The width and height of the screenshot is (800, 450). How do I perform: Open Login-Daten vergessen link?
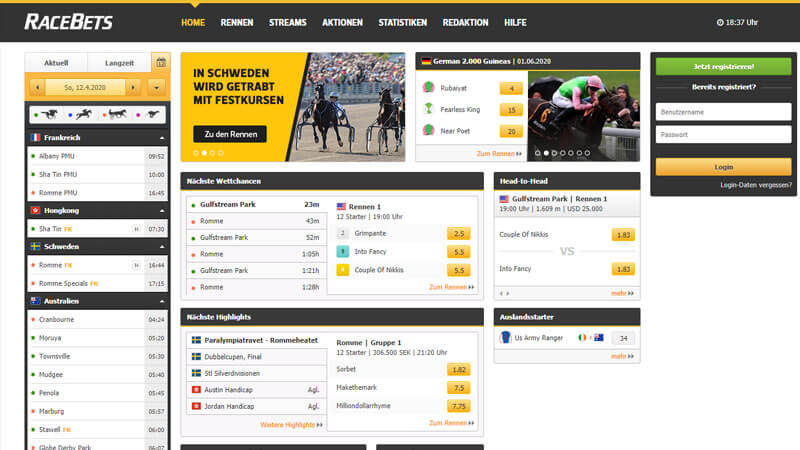(756, 185)
